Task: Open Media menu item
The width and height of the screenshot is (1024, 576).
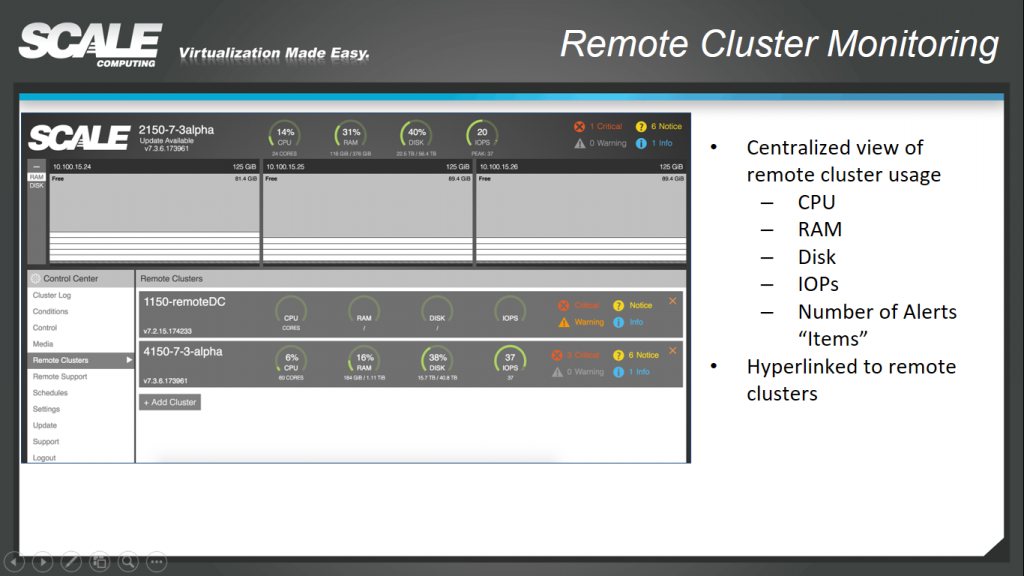Action: (x=43, y=344)
